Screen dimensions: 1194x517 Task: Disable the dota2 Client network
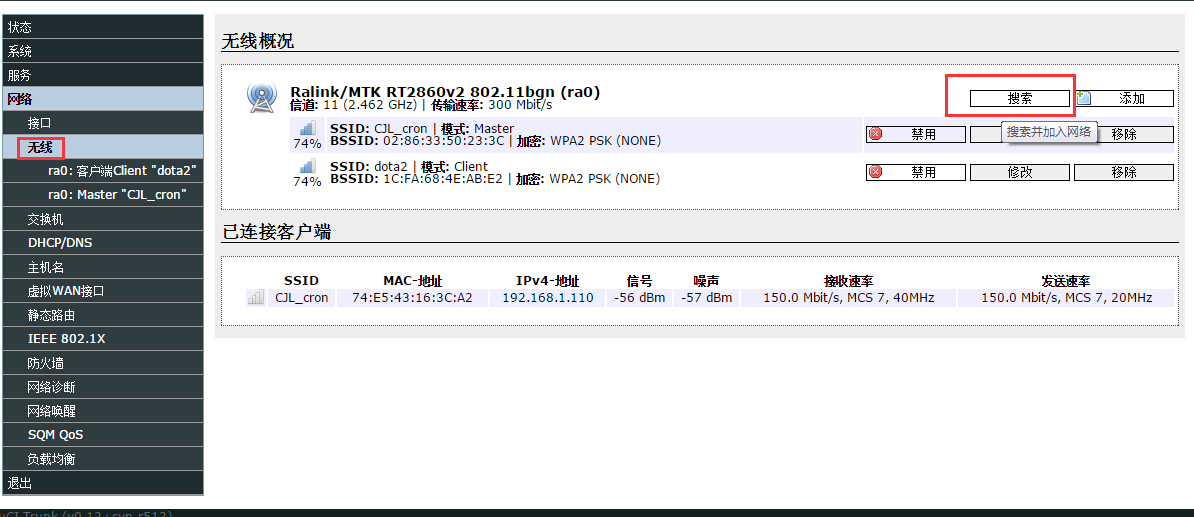(x=915, y=172)
